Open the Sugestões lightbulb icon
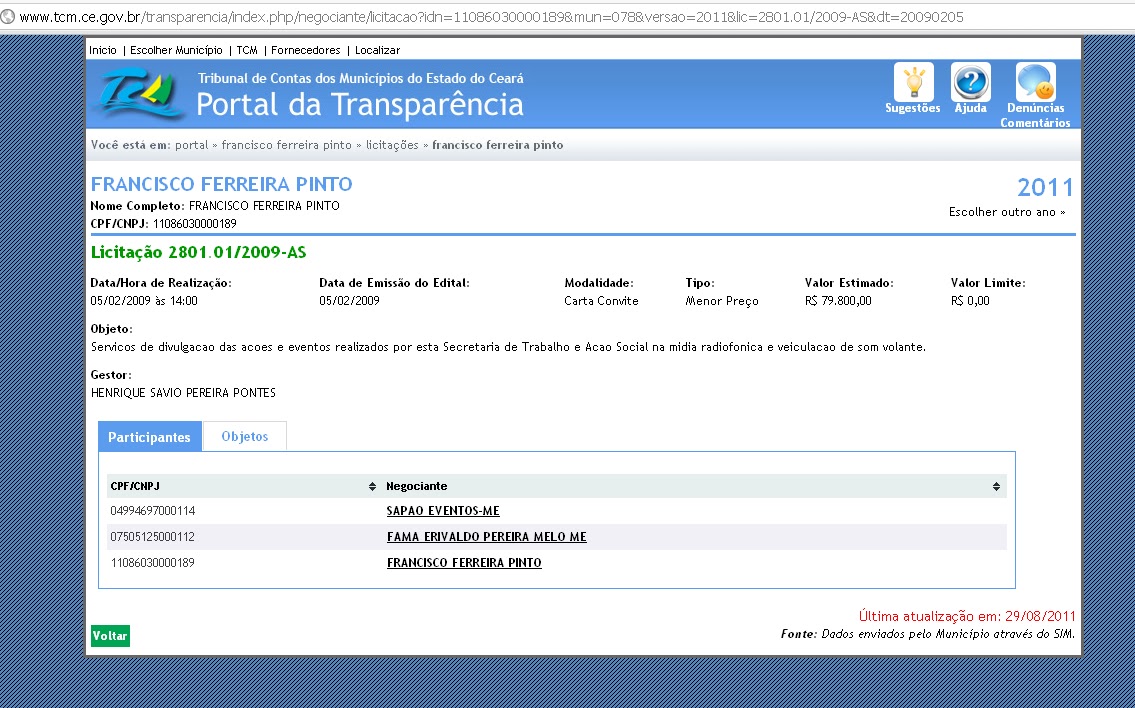Image resolution: width=1135 pixels, height=708 pixels. tap(914, 82)
